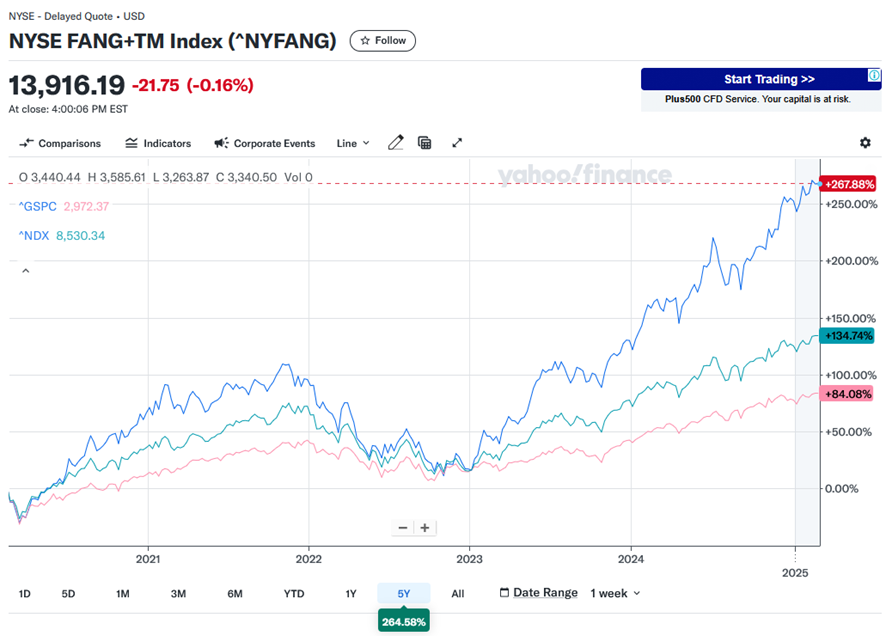Image resolution: width=886 pixels, height=636 pixels.
Task: Click the Vol 0 volume reading
Action: (298, 177)
